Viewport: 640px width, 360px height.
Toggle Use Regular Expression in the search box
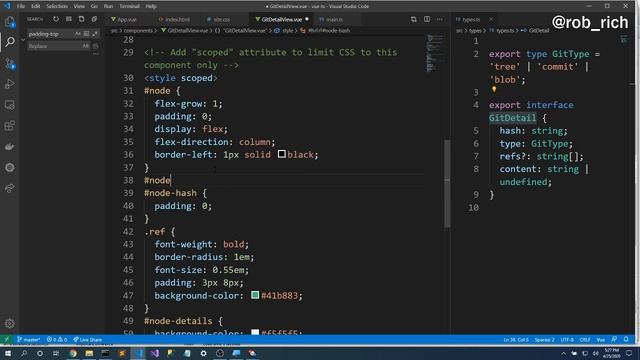[x=95, y=34]
